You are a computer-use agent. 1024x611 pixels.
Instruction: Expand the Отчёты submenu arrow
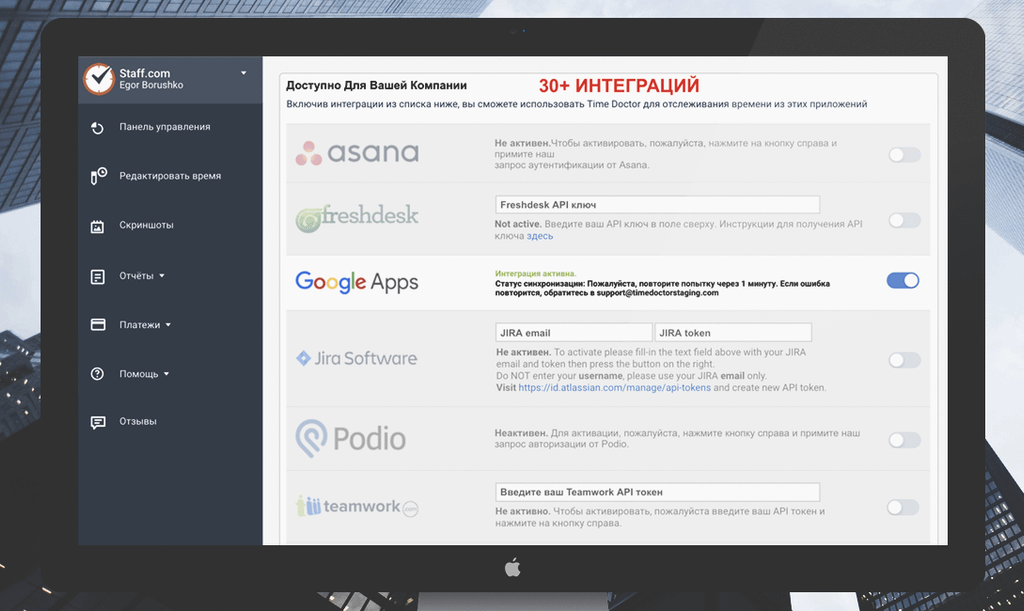tap(162, 275)
